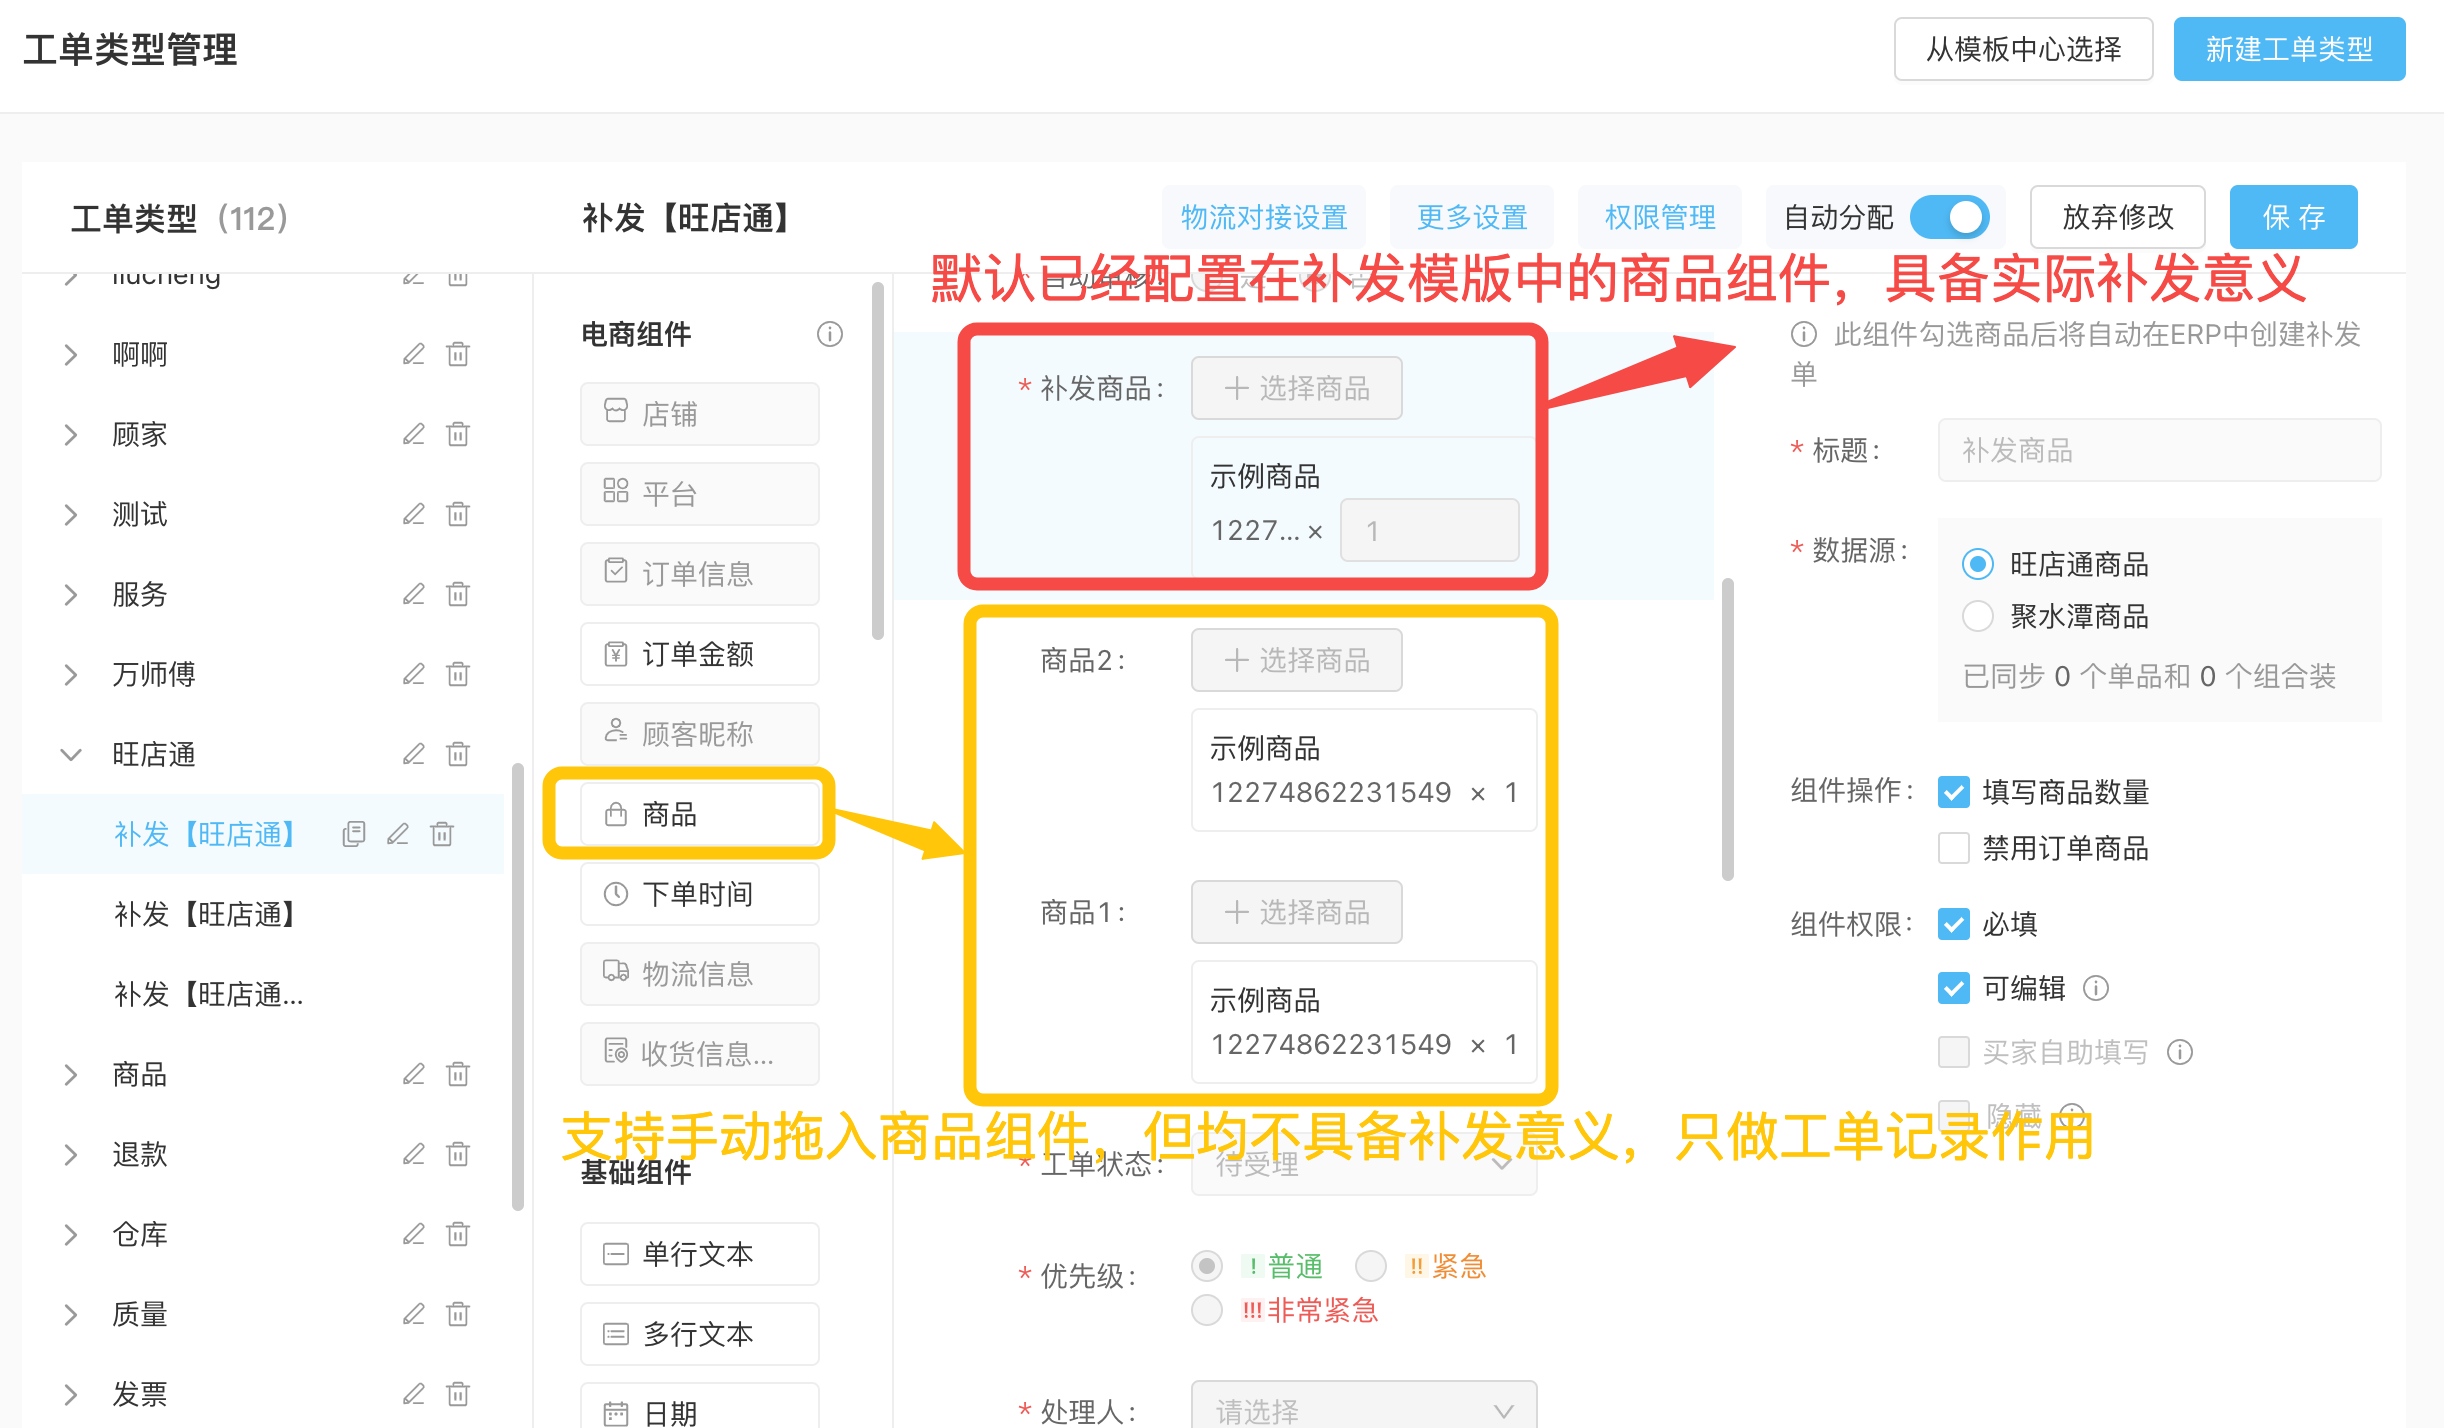Screen dimensions: 2444x1428
Task: Click 放弃修改 button
Action: 2118,217
